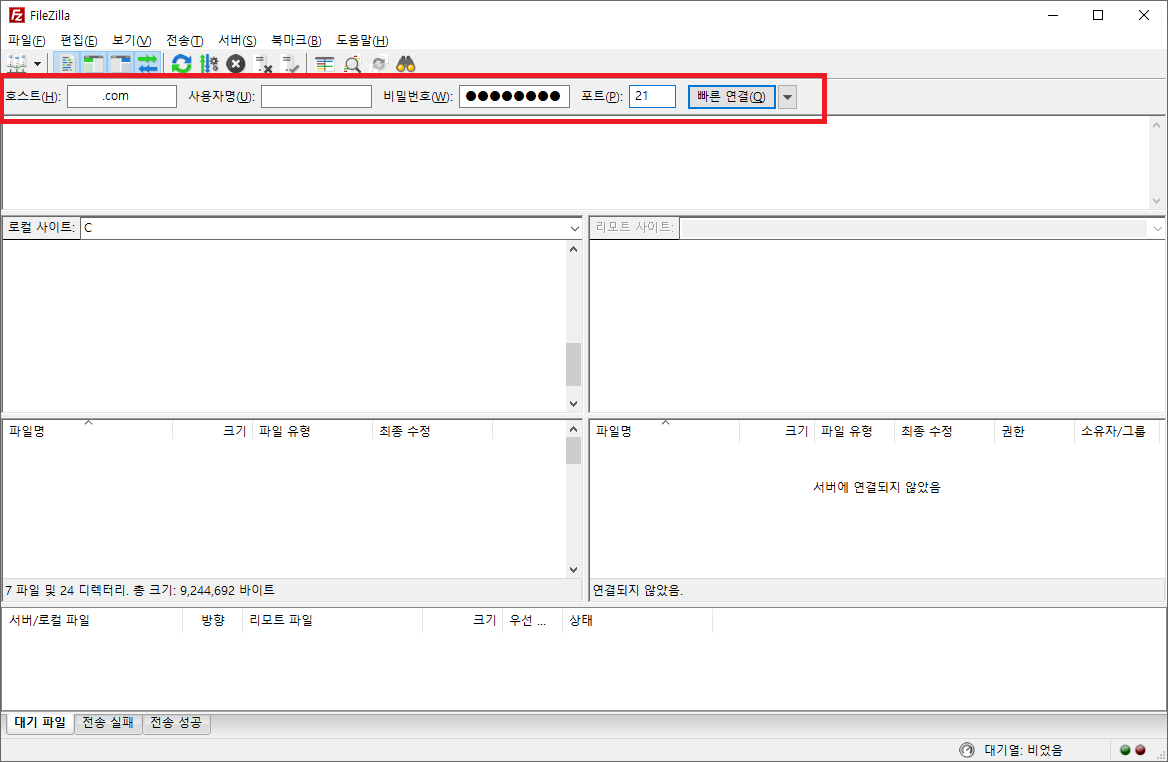Open the 서버 menu
This screenshot has width=1168, height=762.
pyautogui.click(x=237, y=40)
